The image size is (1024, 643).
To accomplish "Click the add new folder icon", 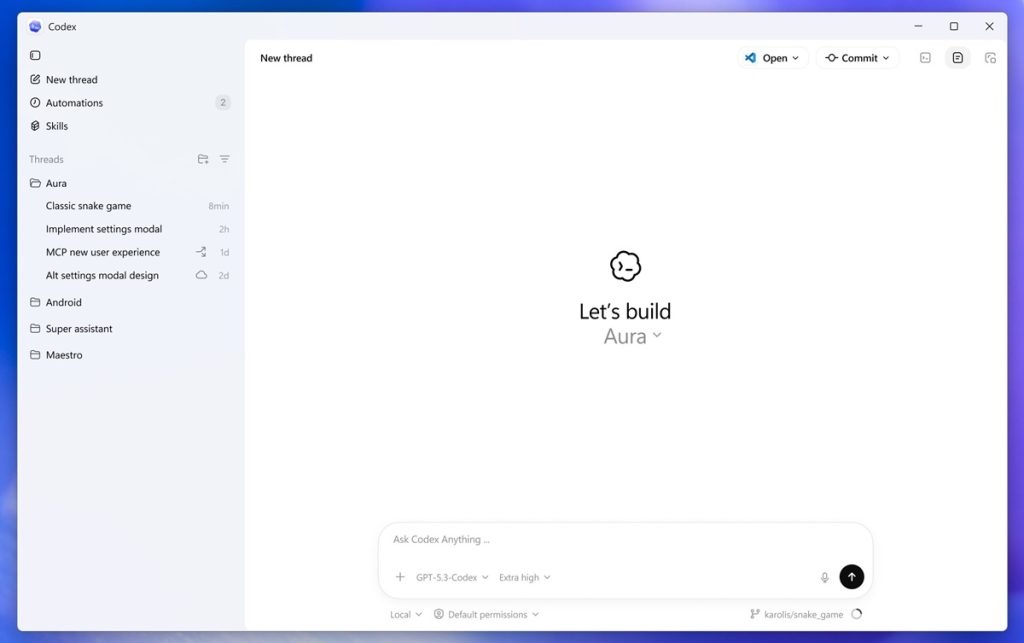I will [203, 159].
